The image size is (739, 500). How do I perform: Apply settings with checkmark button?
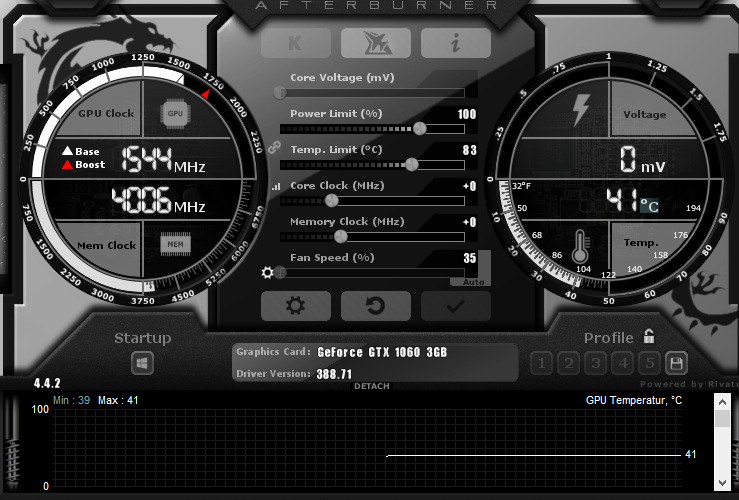456,306
